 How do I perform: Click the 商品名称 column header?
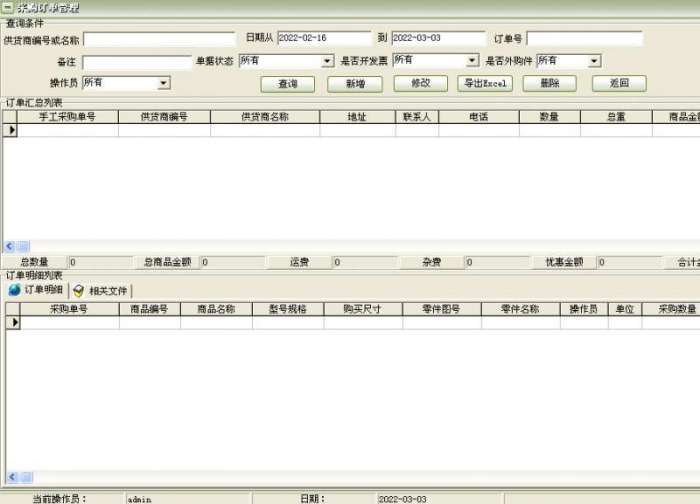click(x=217, y=309)
